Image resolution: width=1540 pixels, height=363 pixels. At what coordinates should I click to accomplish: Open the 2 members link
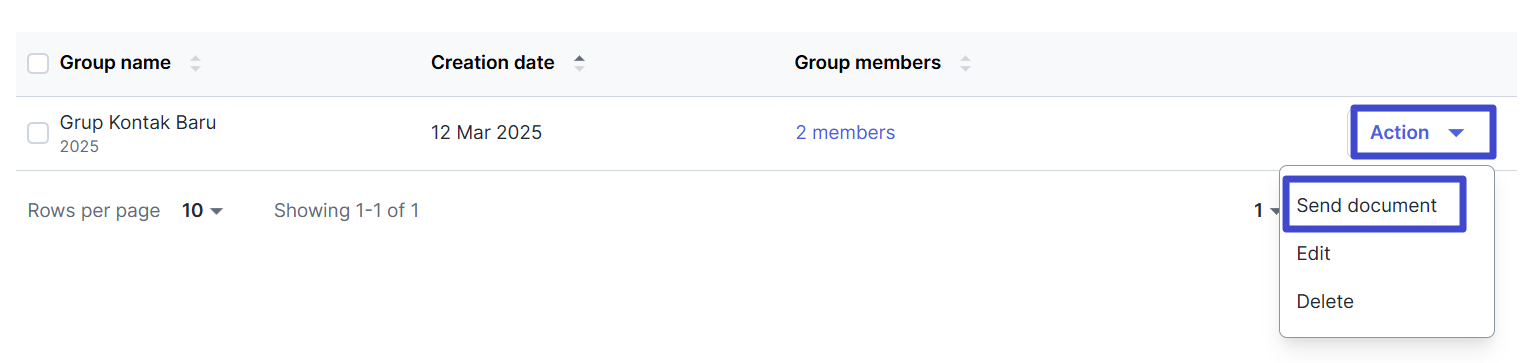click(845, 133)
